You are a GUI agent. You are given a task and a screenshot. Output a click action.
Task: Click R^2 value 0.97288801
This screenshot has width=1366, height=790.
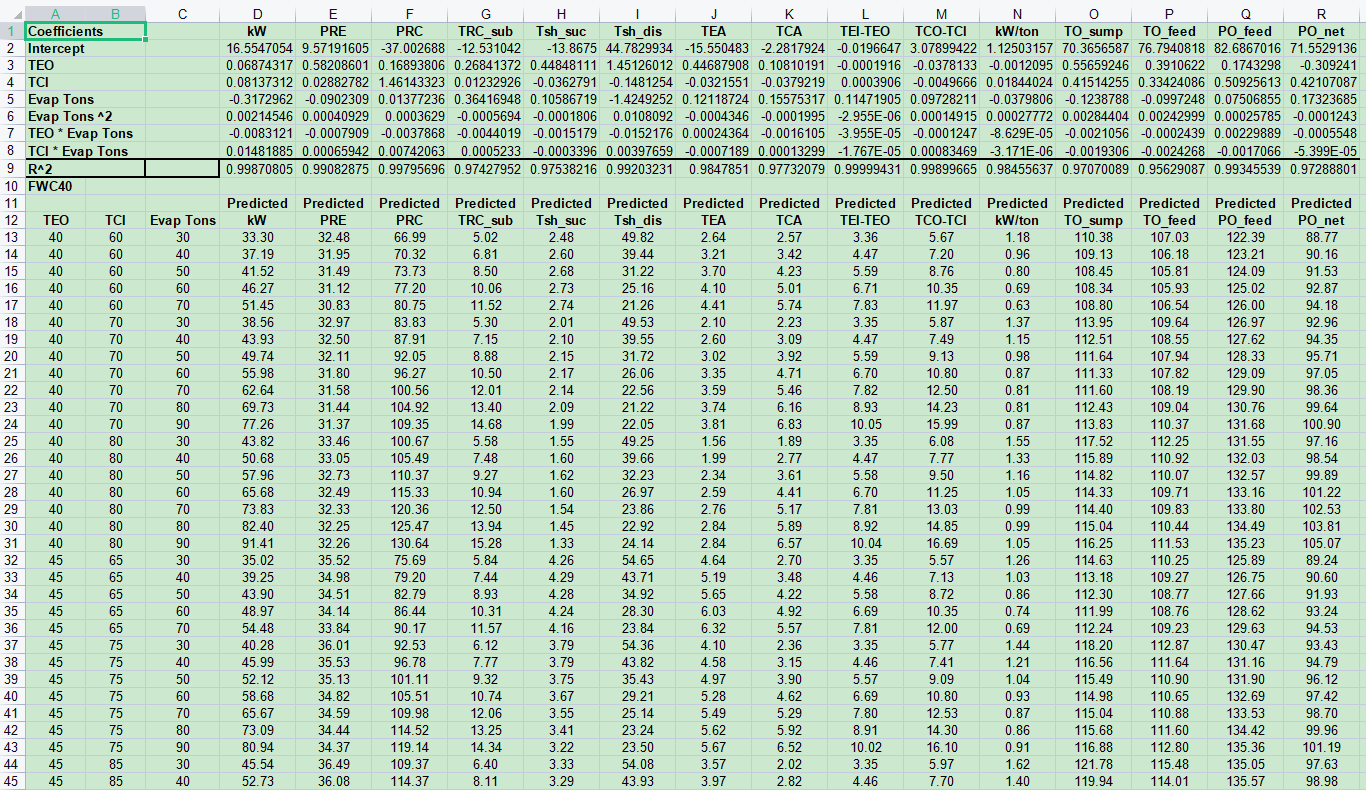tap(1321, 169)
